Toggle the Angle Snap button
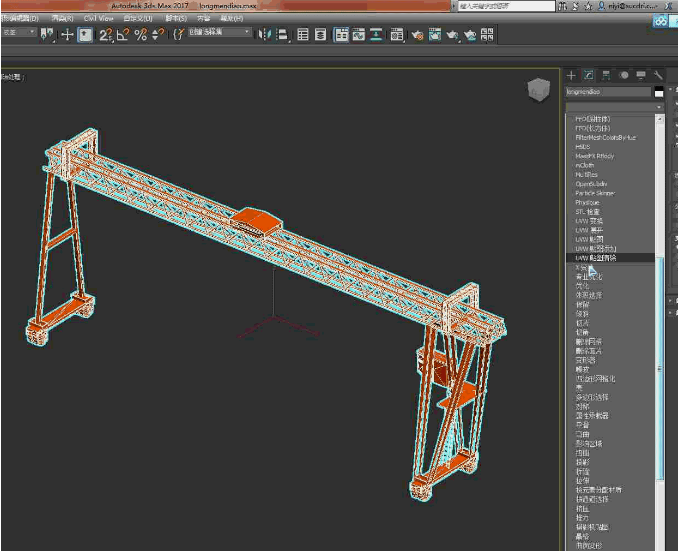 coord(123,35)
